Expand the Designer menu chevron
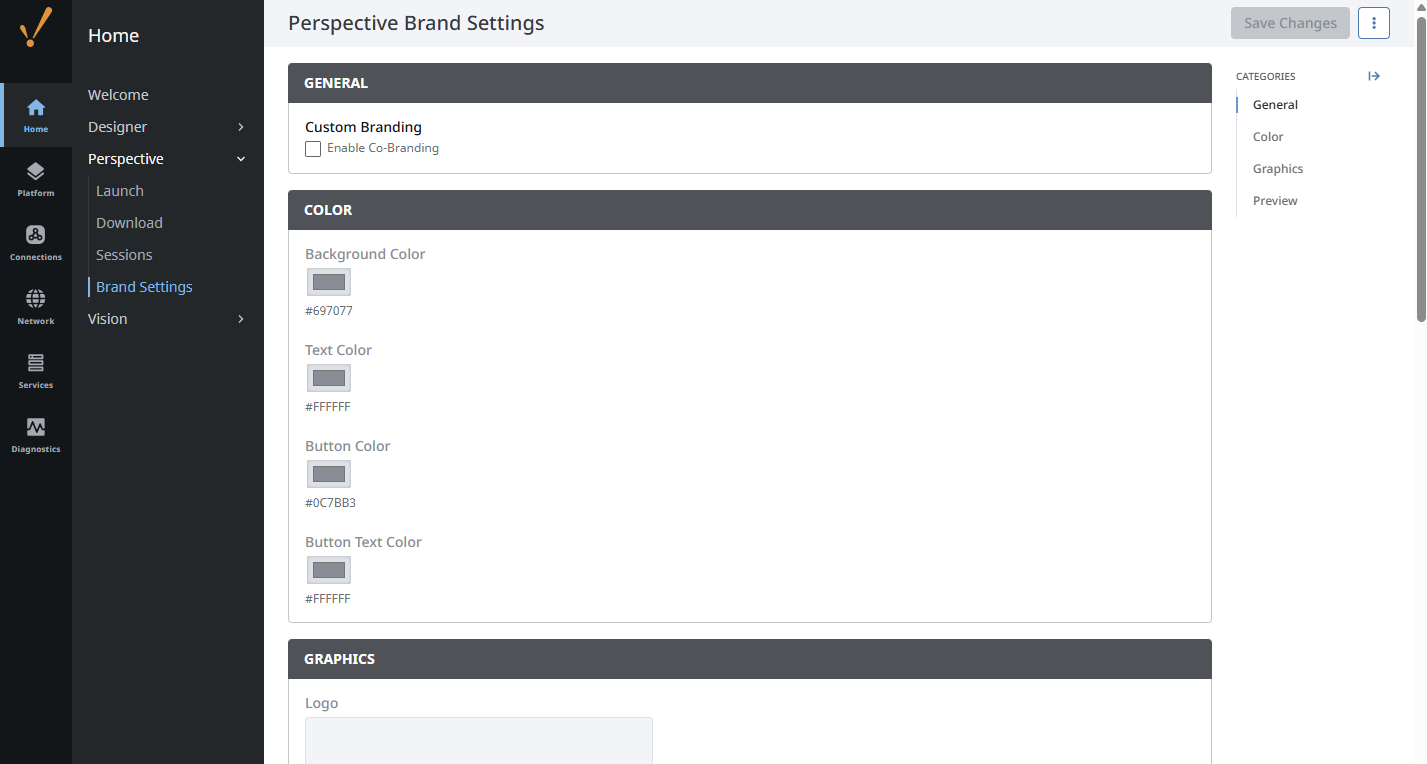This screenshot has width=1427, height=764. 241,127
